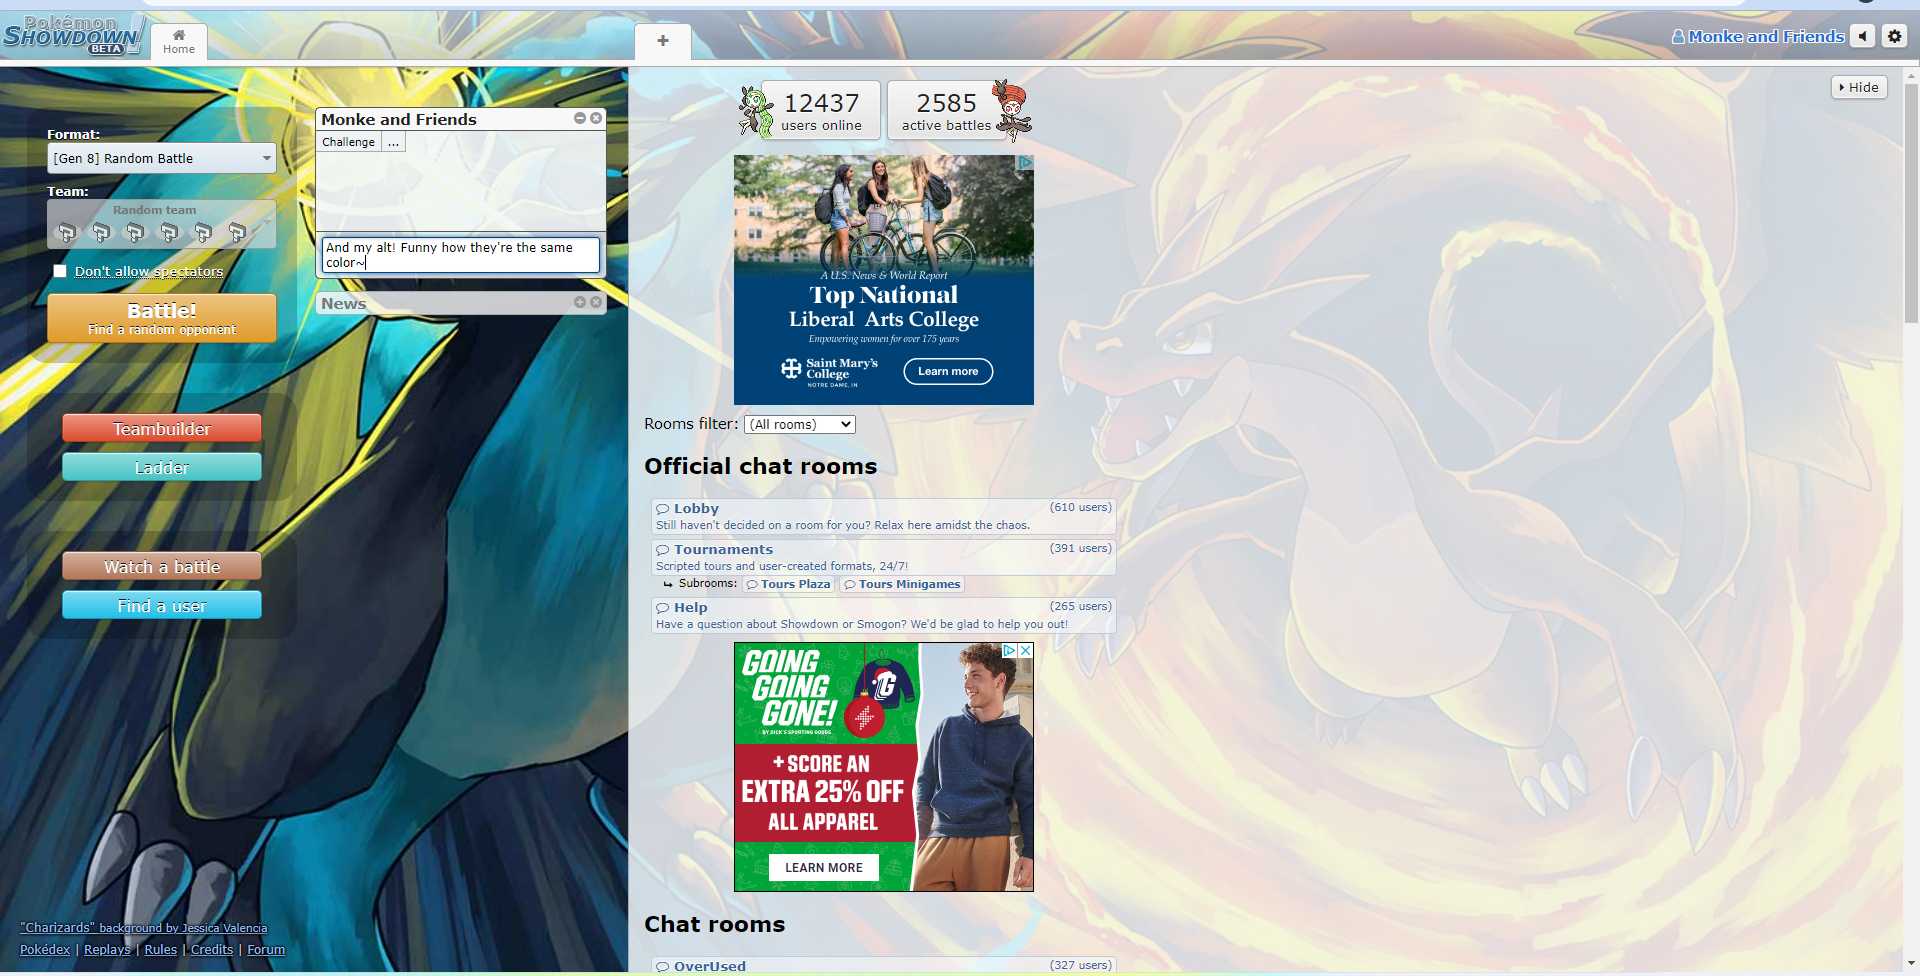Open the Rooms filter dropdown
Screen dimensions: 1920x976
pos(800,424)
